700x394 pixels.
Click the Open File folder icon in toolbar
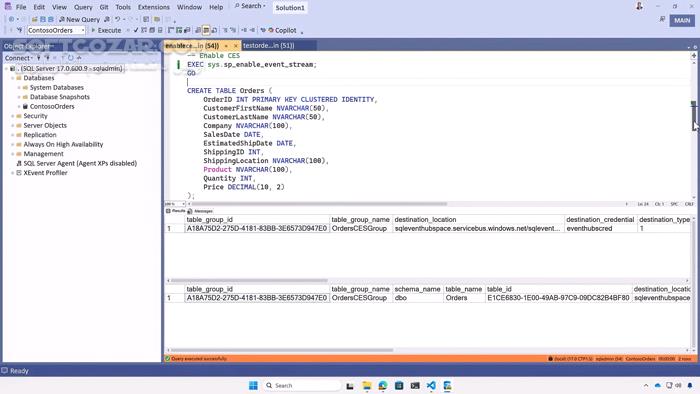click(34, 20)
